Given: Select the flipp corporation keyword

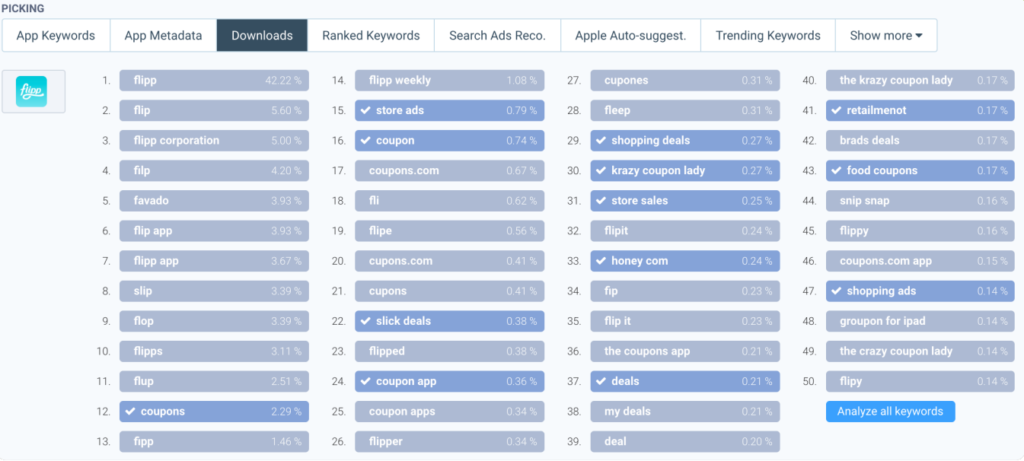Looking at the screenshot, I should pos(213,140).
